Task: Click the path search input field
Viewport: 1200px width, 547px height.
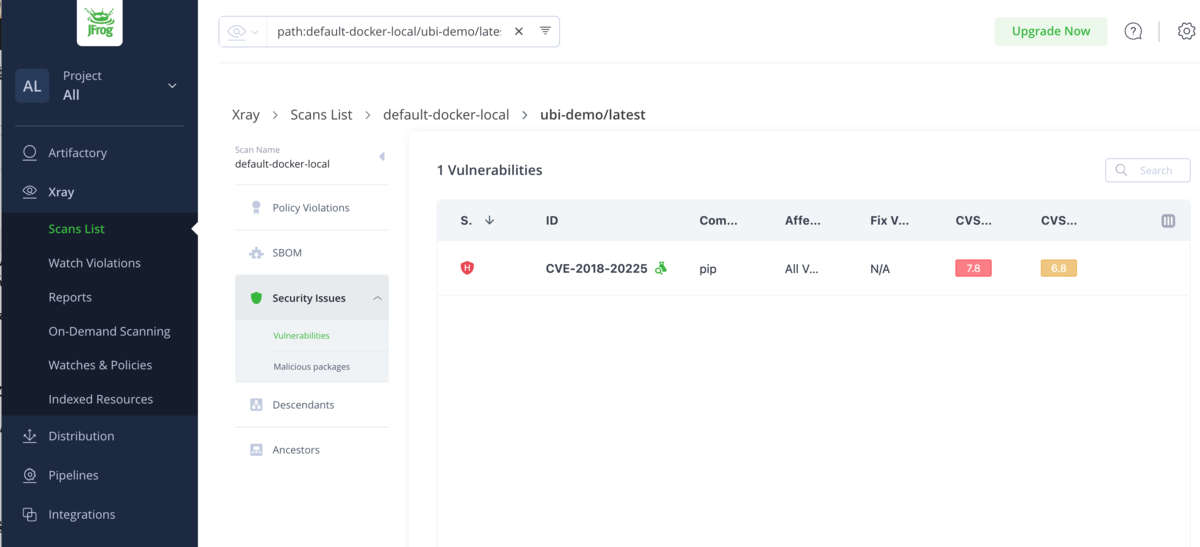Action: [389, 31]
